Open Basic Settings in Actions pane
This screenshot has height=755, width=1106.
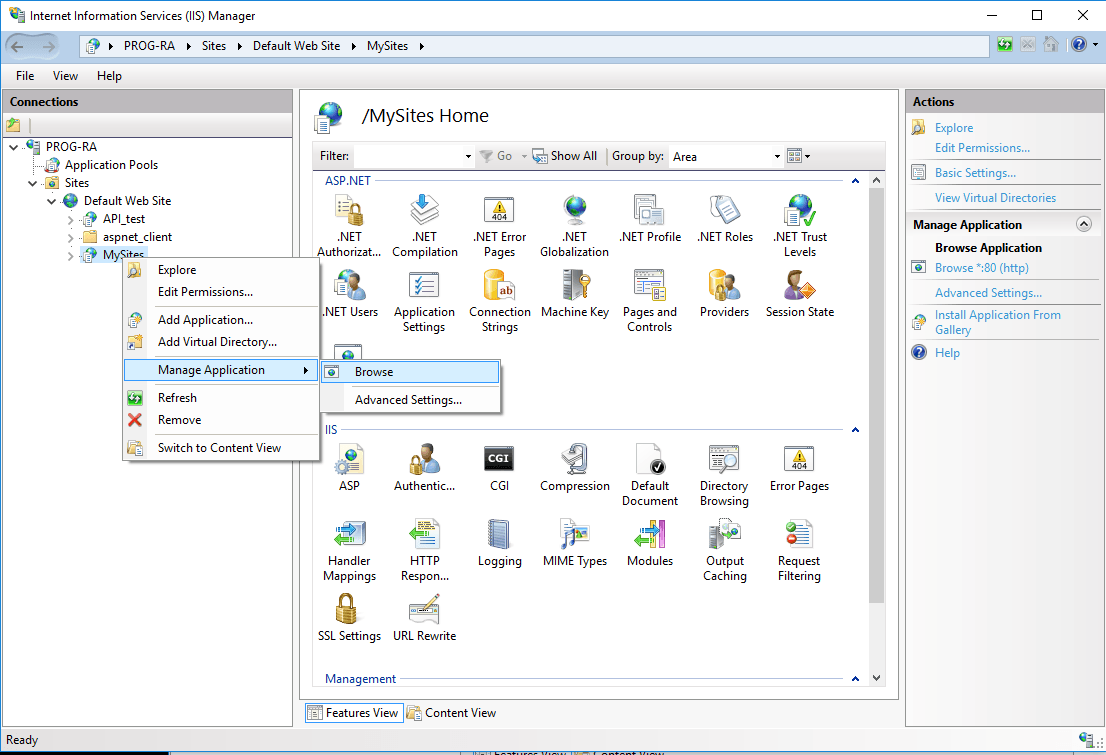point(975,172)
